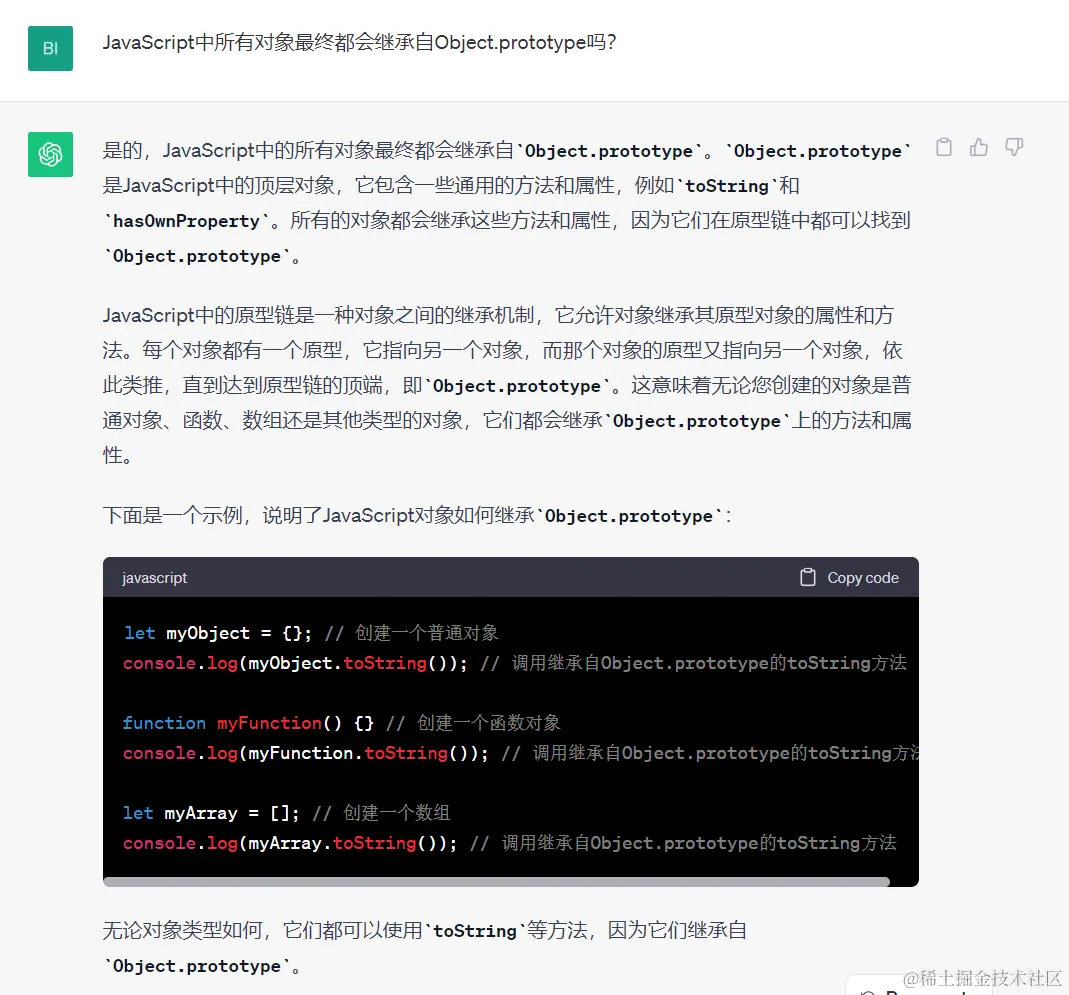This screenshot has height=995, width=1069.
Task: Click the inline code `hasOwnProperty`
Action: [186, 221]
